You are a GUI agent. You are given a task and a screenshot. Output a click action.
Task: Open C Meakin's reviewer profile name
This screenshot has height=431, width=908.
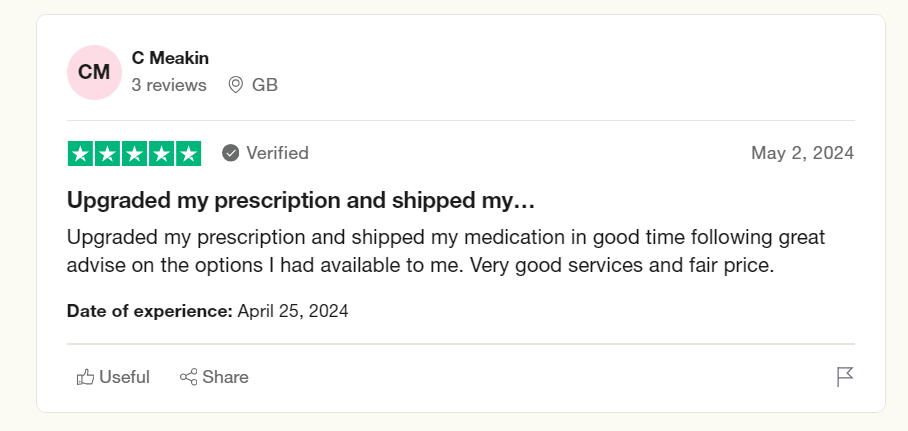pyautogui.click(x=170, y=58)
